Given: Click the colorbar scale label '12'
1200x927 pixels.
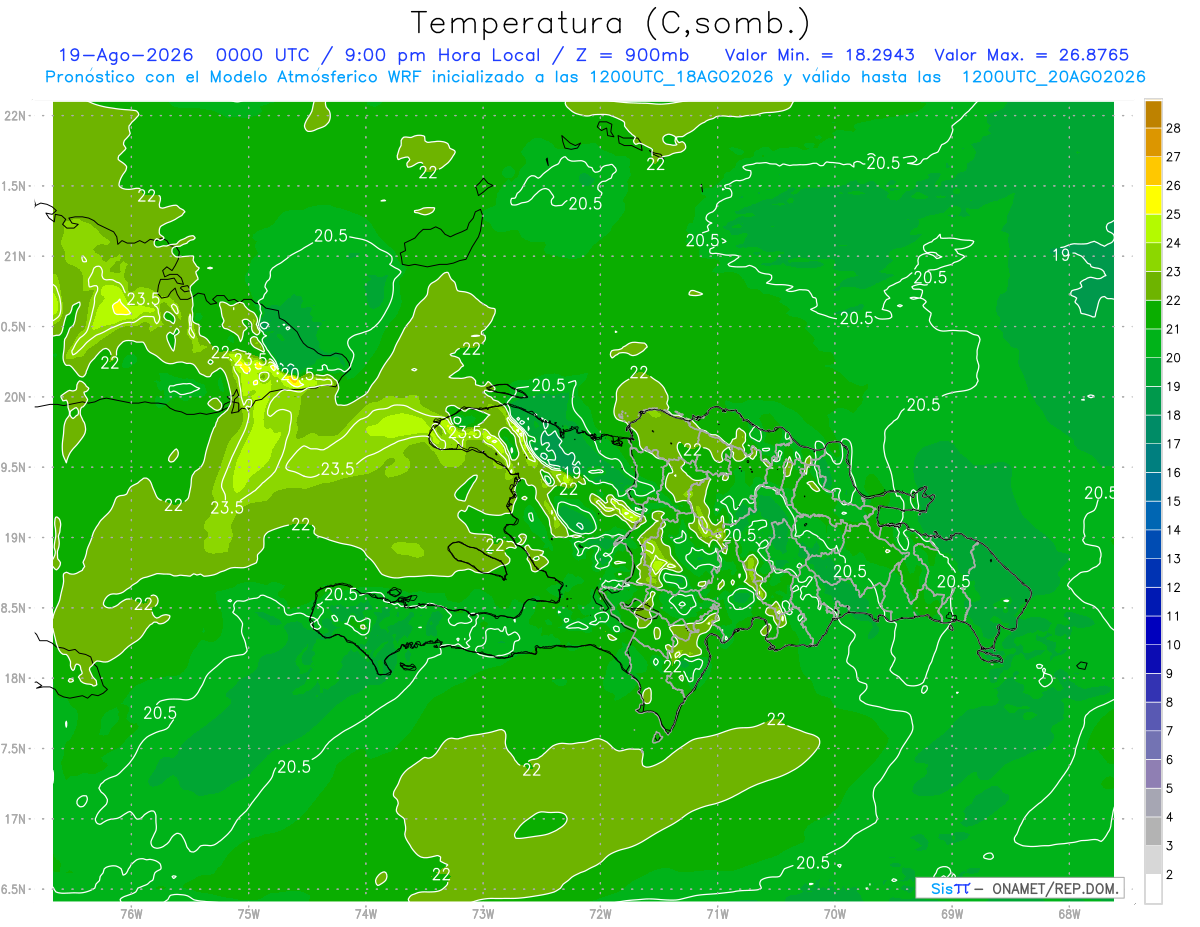Looking at the screenshot, I should 1174,587.
